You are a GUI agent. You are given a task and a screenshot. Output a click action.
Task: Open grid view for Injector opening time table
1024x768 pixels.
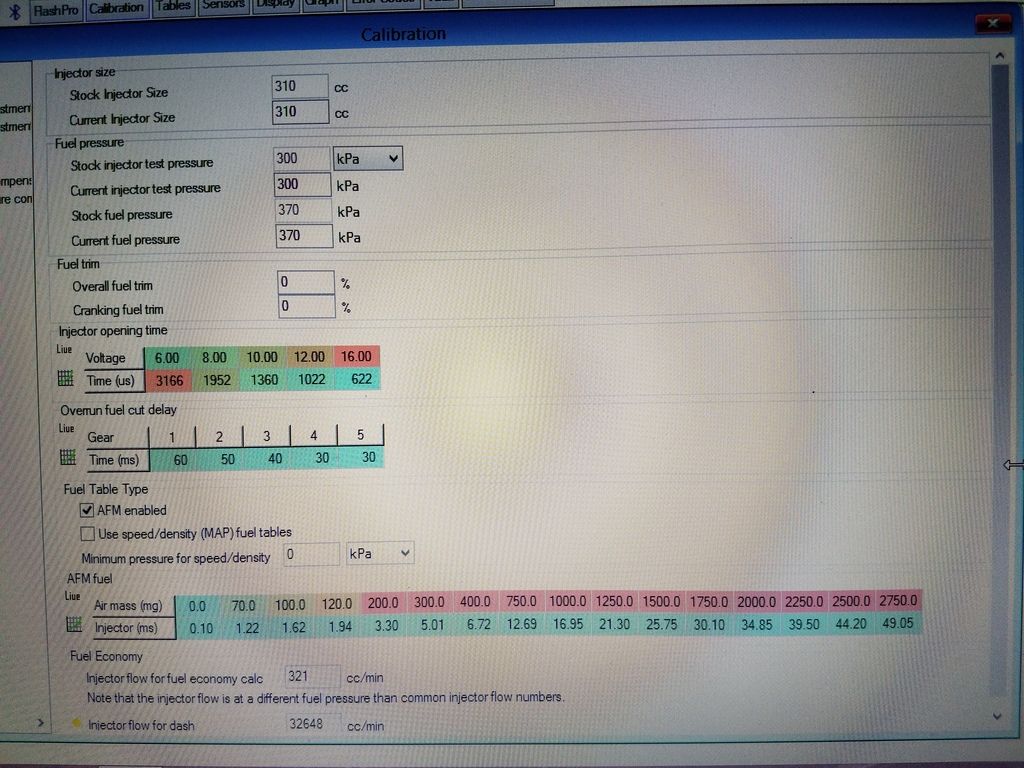coord(65,379)
